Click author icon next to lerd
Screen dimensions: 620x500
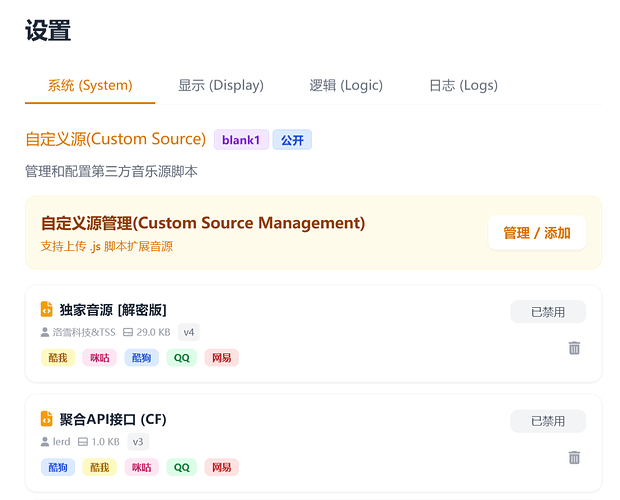point(45,442)
